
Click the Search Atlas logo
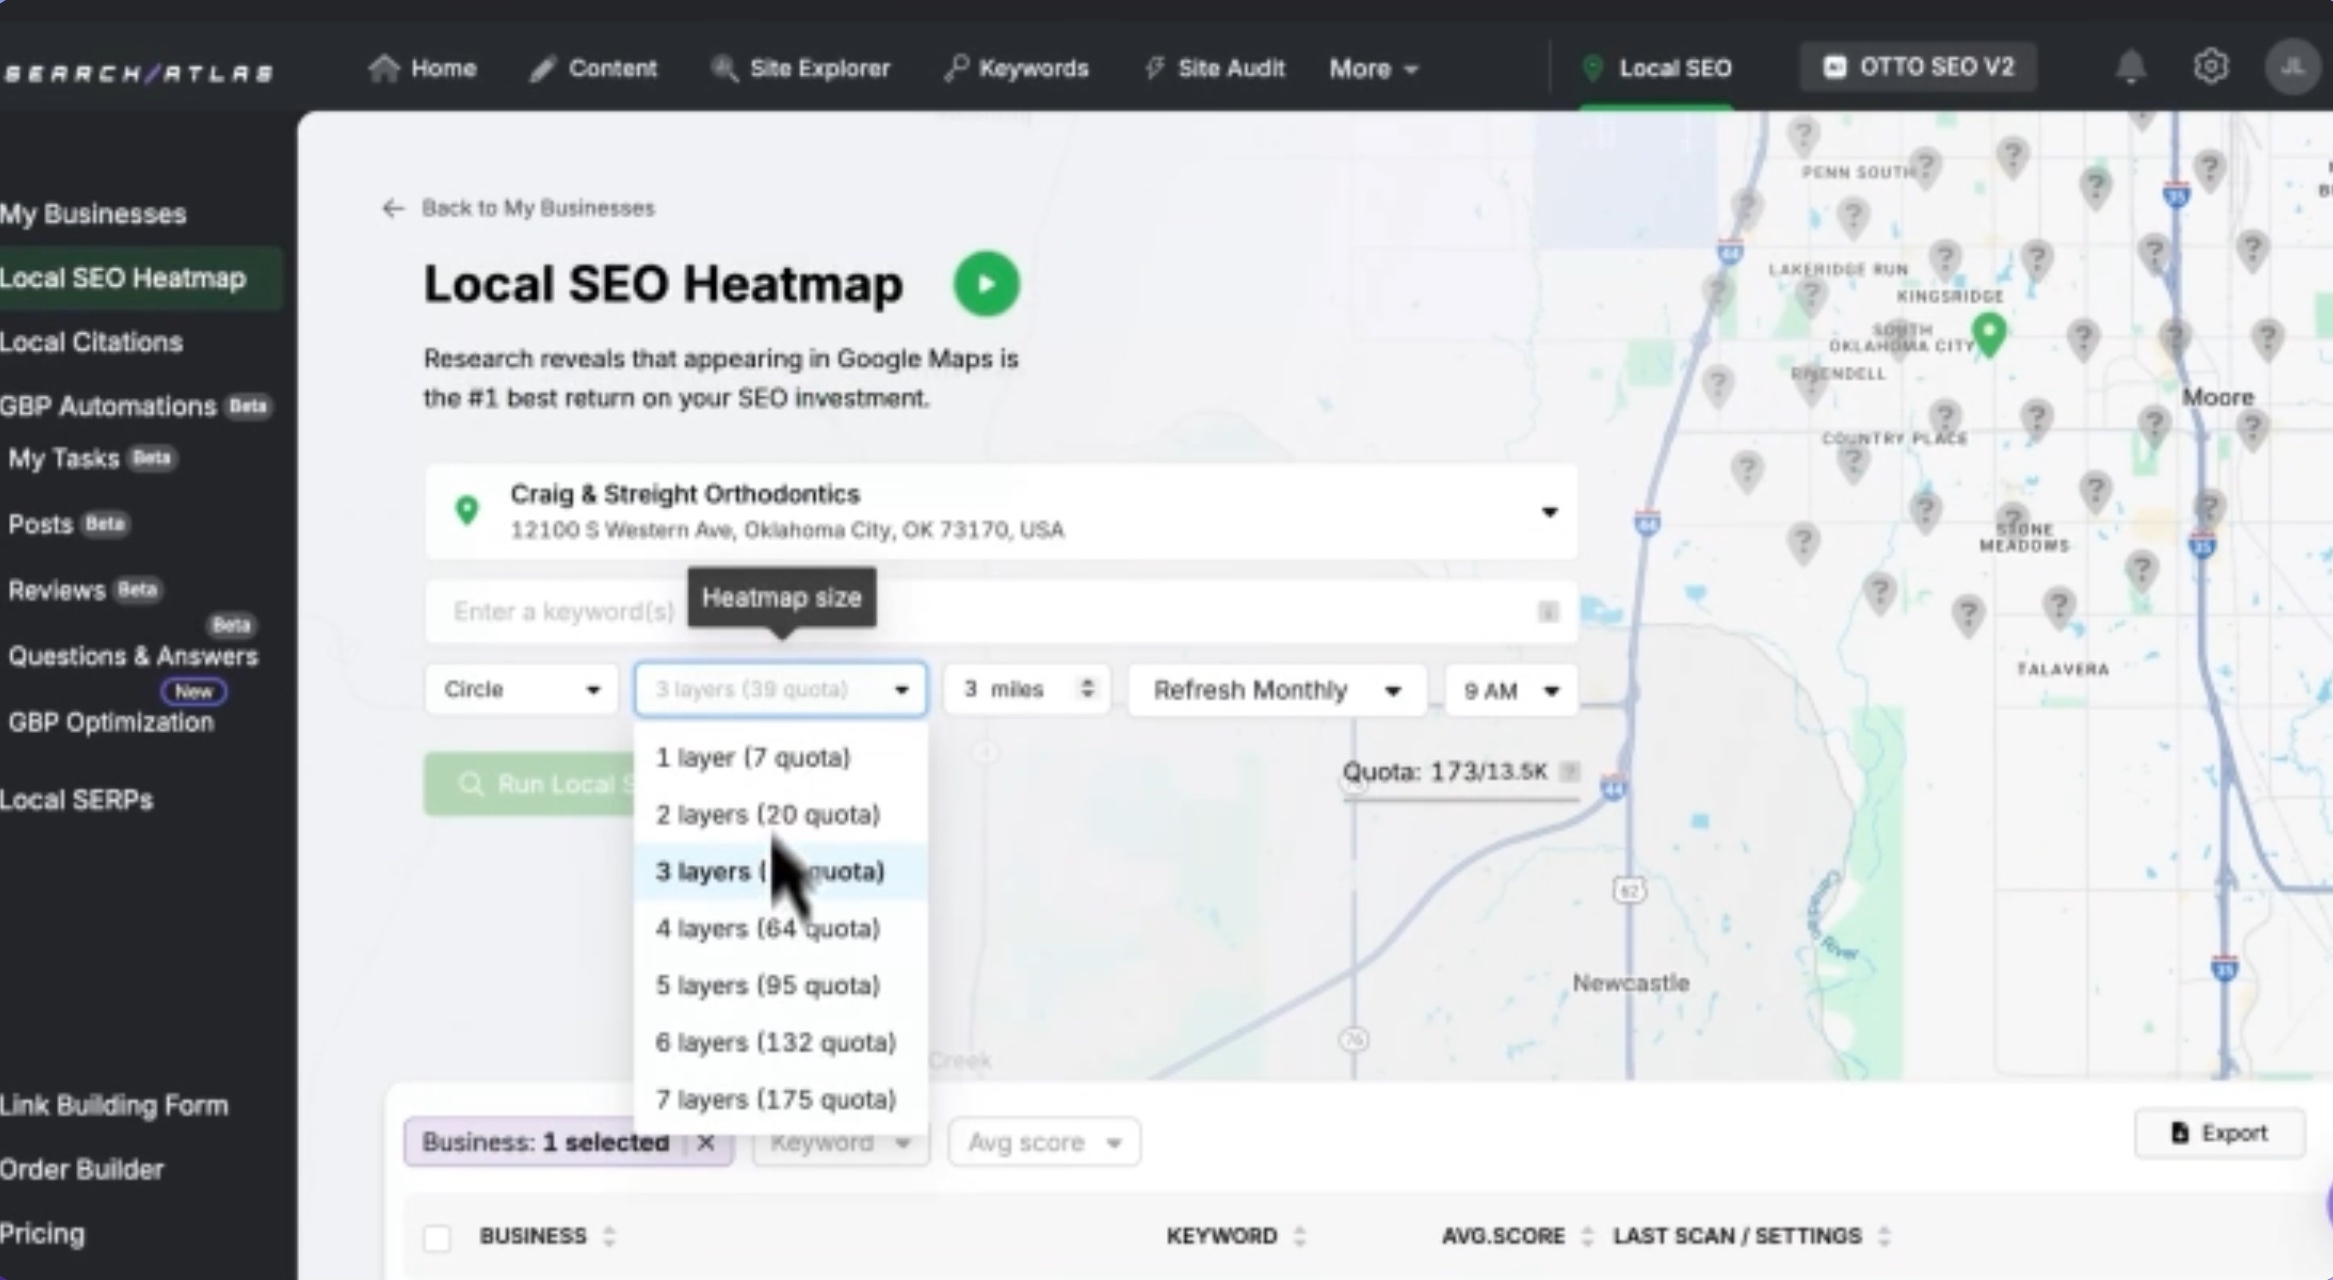point(137,70)
